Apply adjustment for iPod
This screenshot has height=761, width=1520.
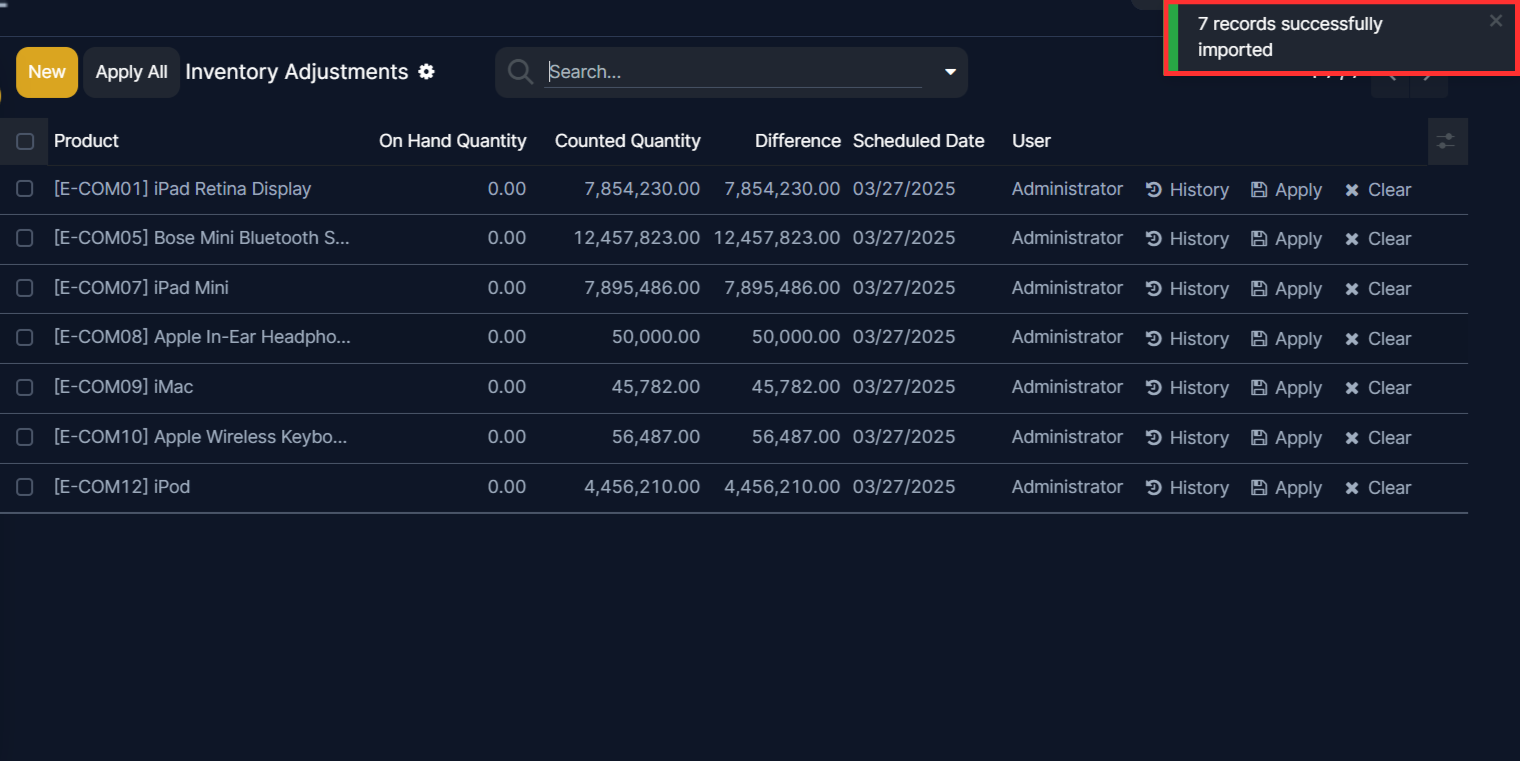1287,488
